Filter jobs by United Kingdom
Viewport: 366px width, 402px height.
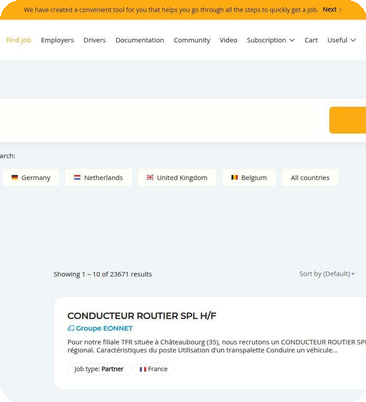coord(177,177)
